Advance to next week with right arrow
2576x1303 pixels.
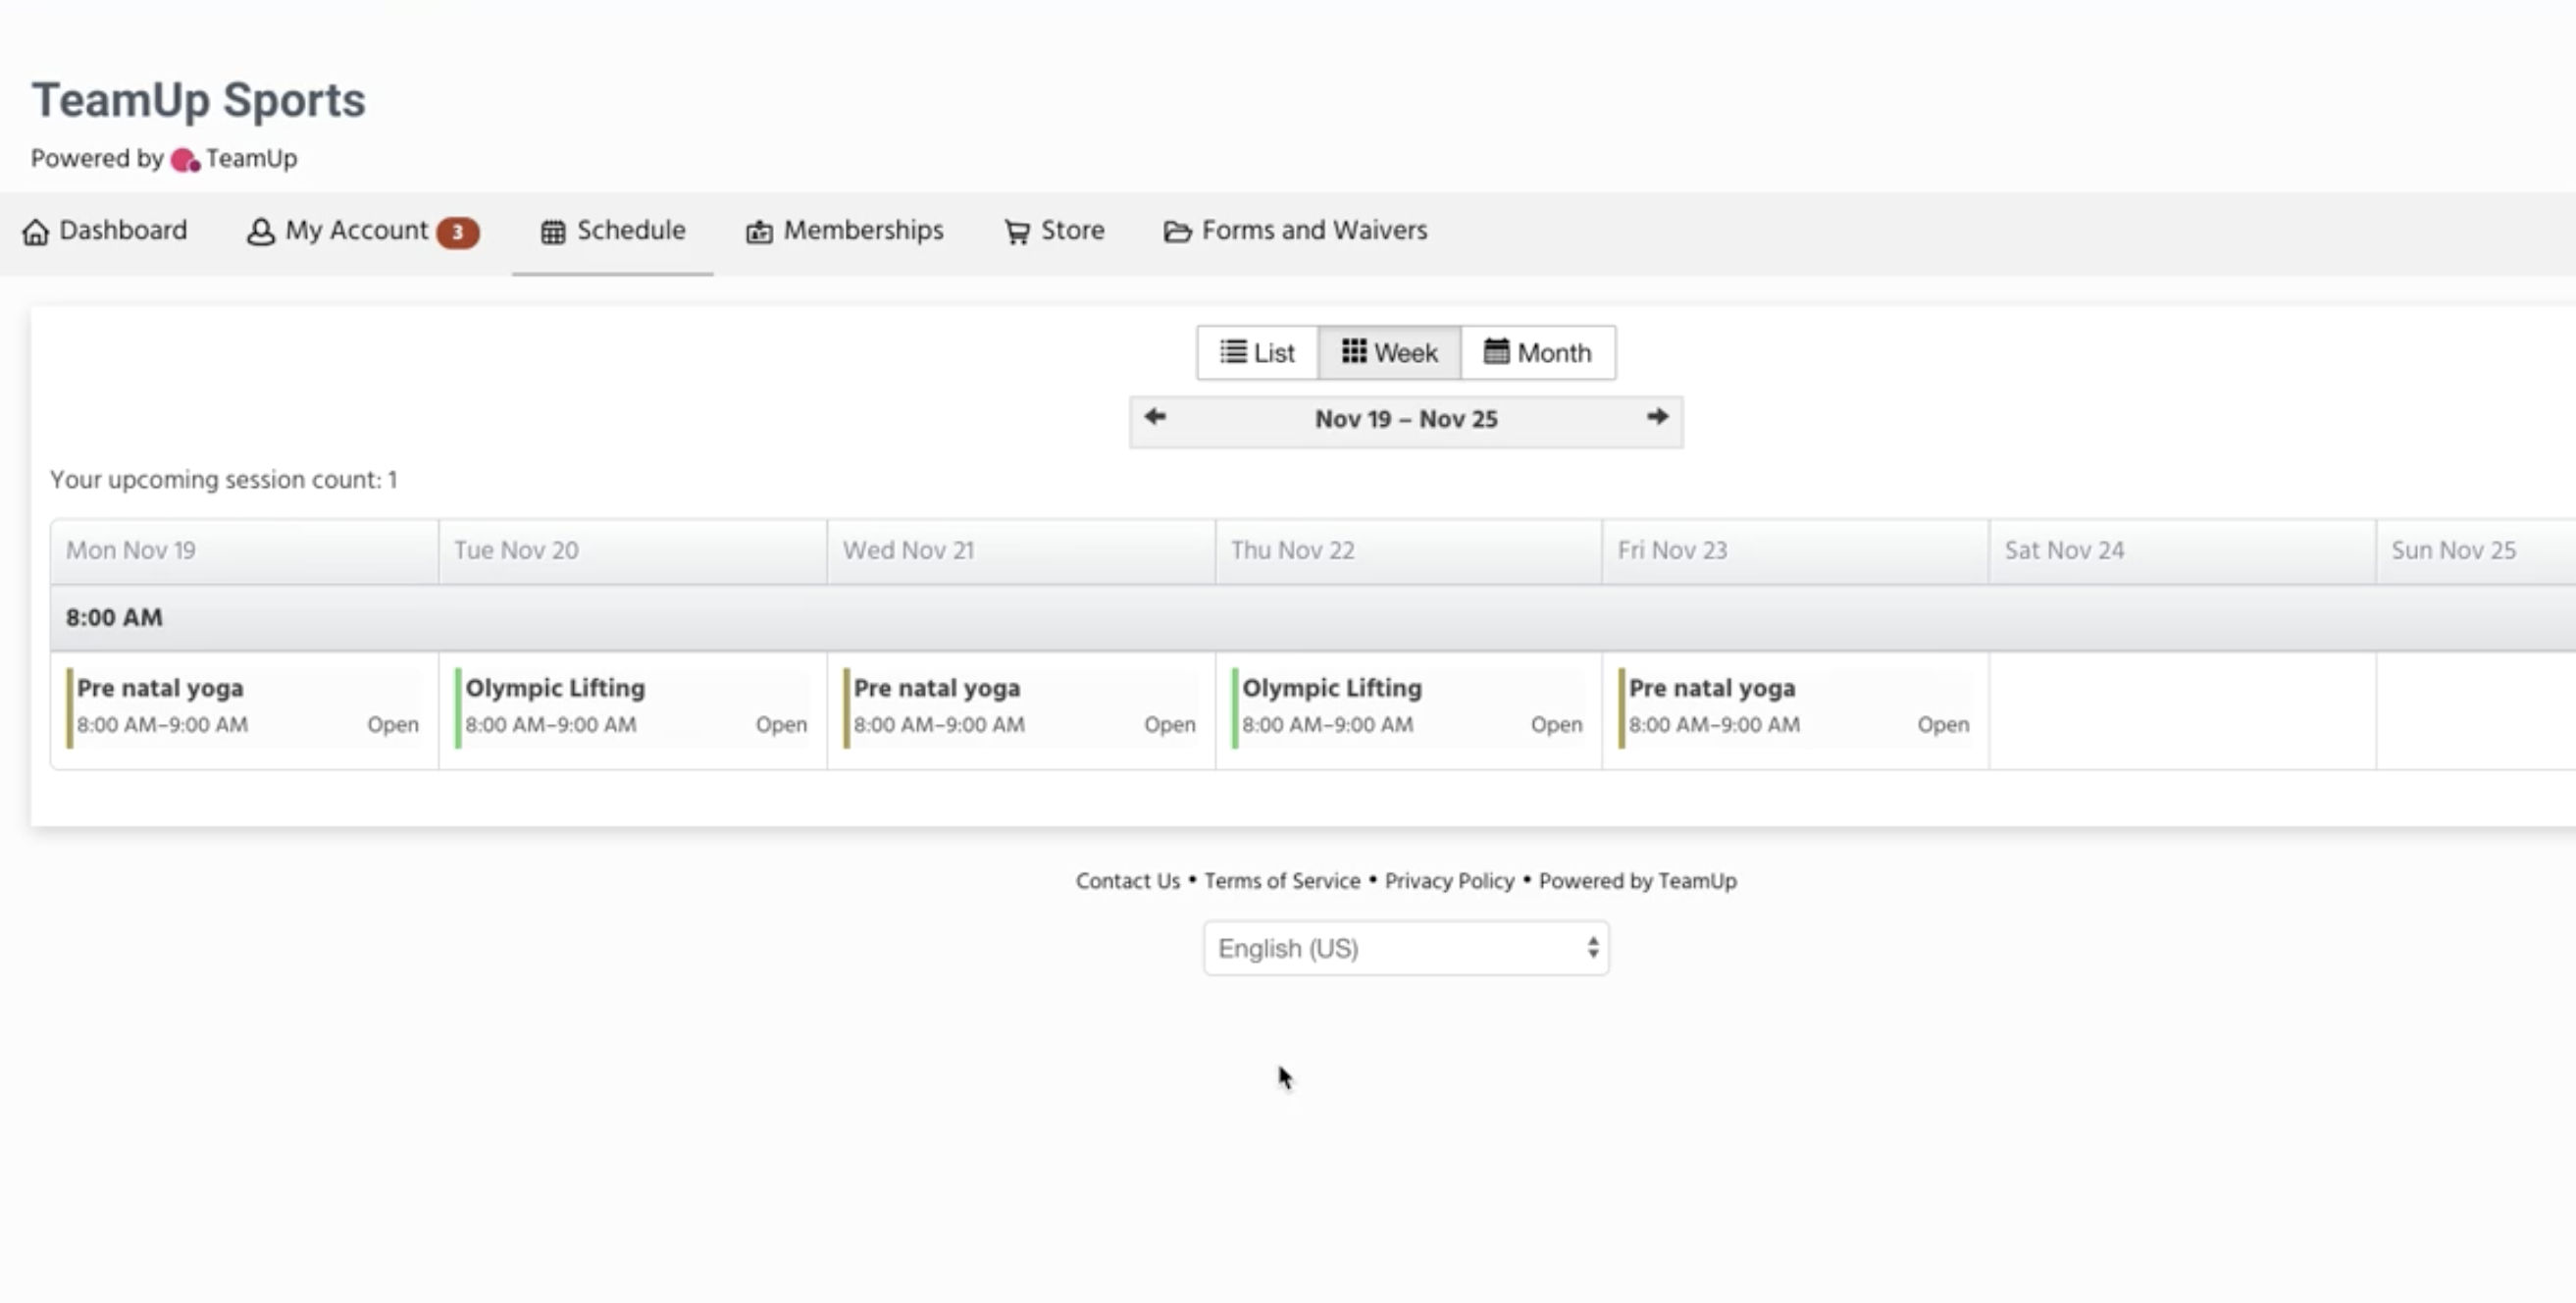(1657, 417)
